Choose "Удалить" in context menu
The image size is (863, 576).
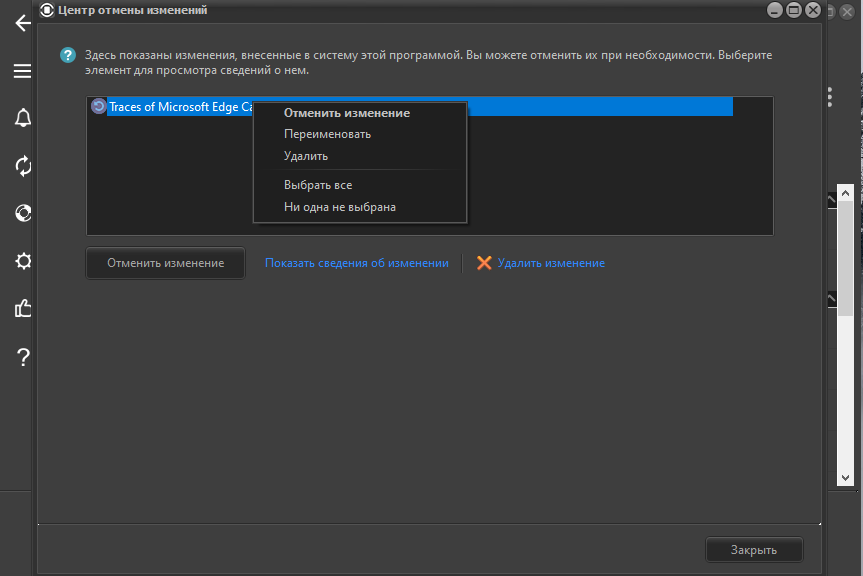(x=306, y=156)
